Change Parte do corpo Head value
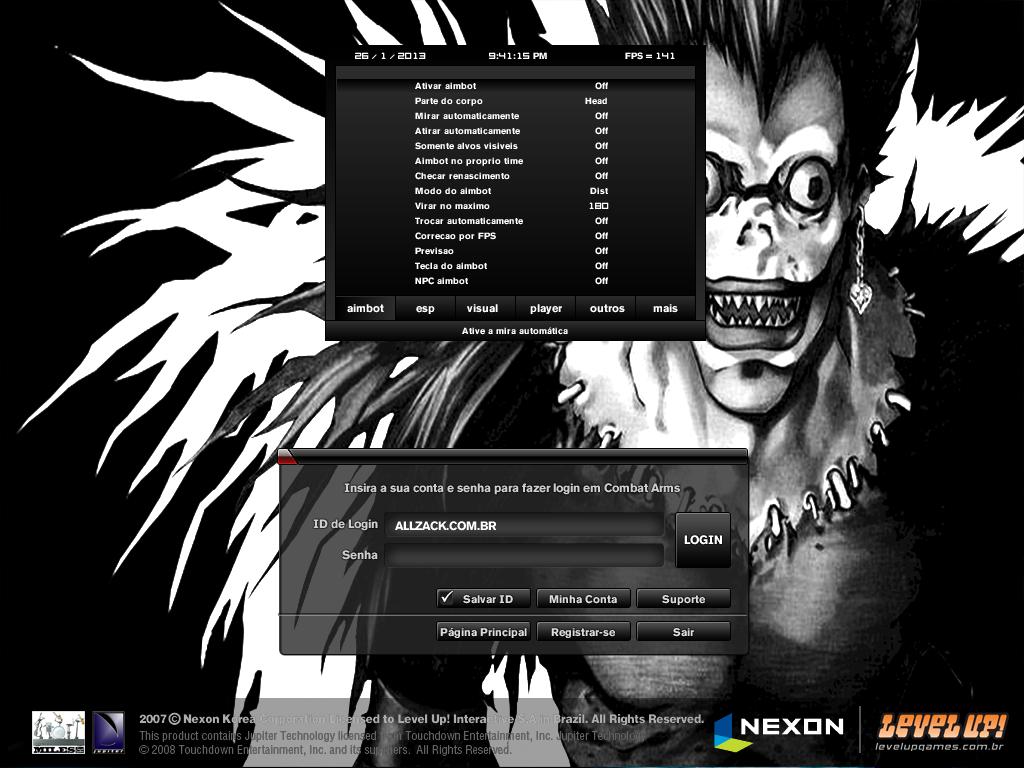 click(x=596, y=101)
